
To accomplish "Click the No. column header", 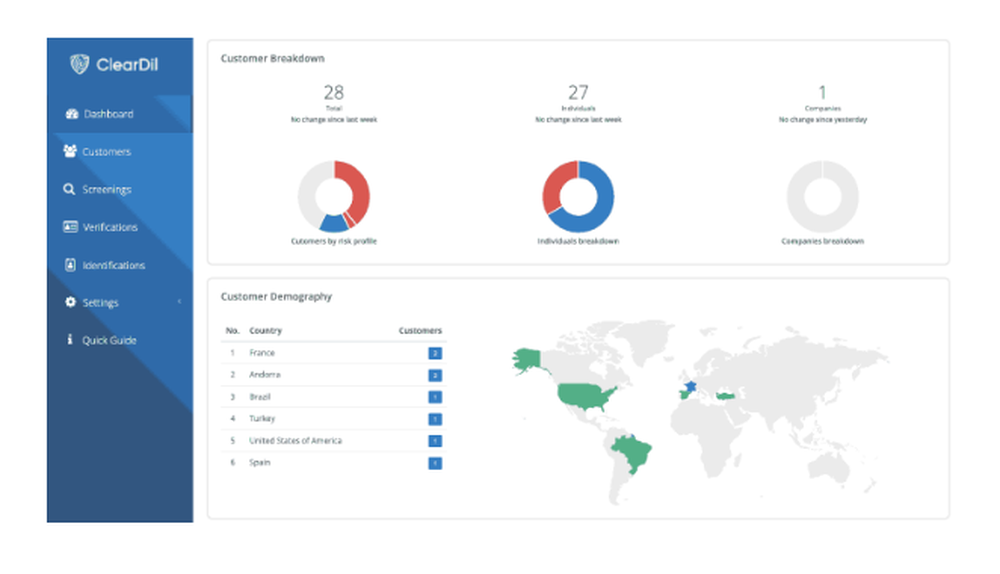I will [x=232, y=330].
